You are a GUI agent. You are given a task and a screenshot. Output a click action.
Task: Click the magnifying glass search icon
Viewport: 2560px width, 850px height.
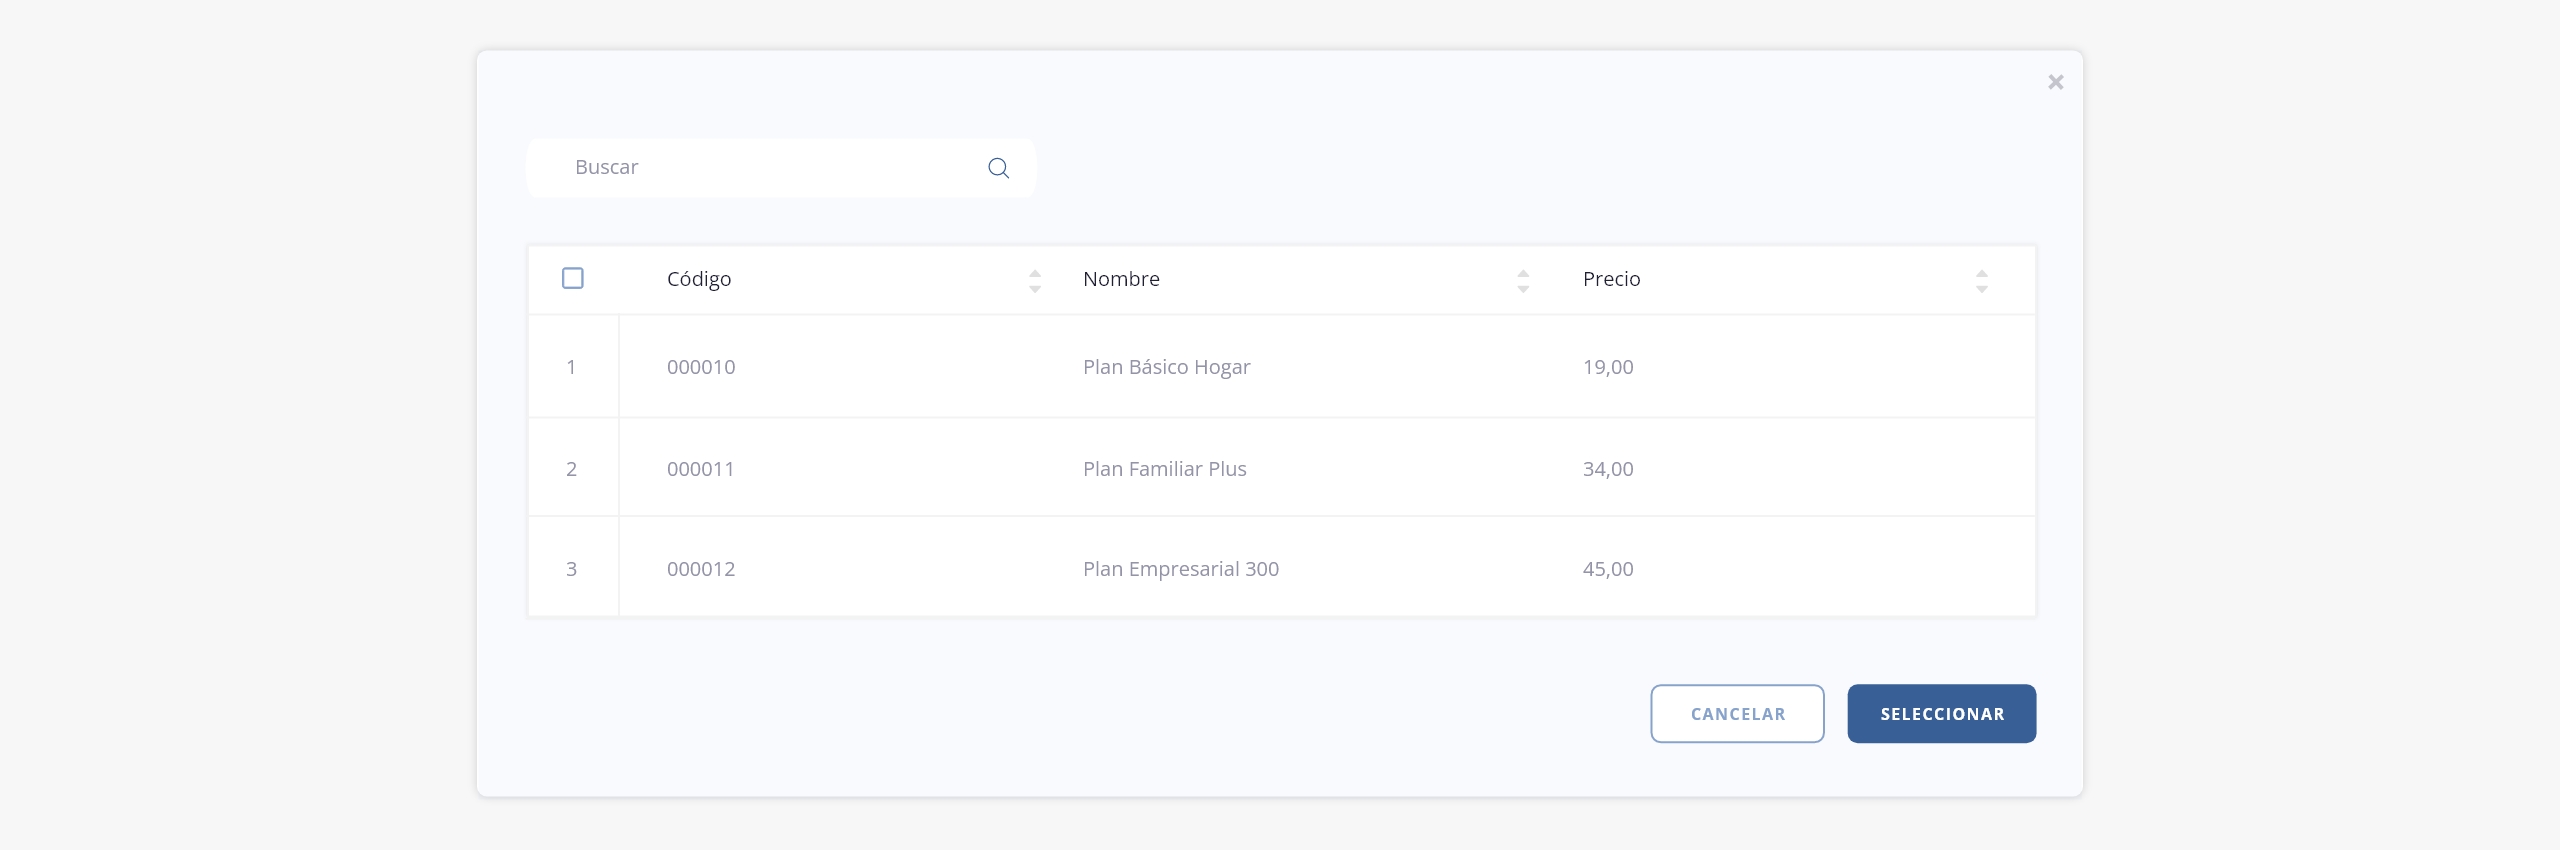tap(998, 168)
